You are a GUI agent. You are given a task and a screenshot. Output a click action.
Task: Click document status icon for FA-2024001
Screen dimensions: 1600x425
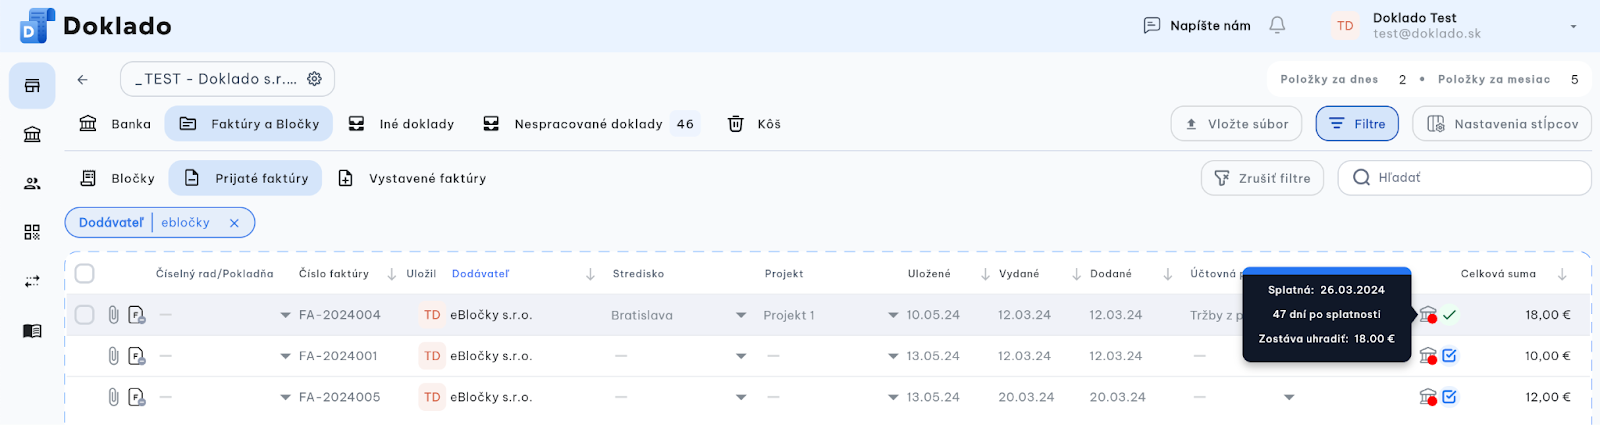coord(137,356)
